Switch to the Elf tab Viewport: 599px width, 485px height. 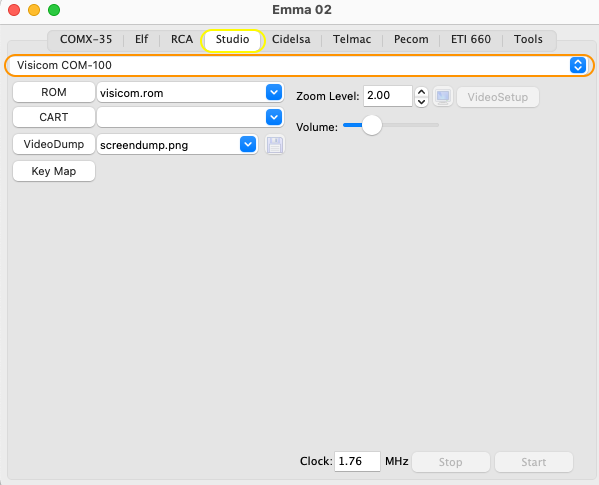(x=141, y=39)
